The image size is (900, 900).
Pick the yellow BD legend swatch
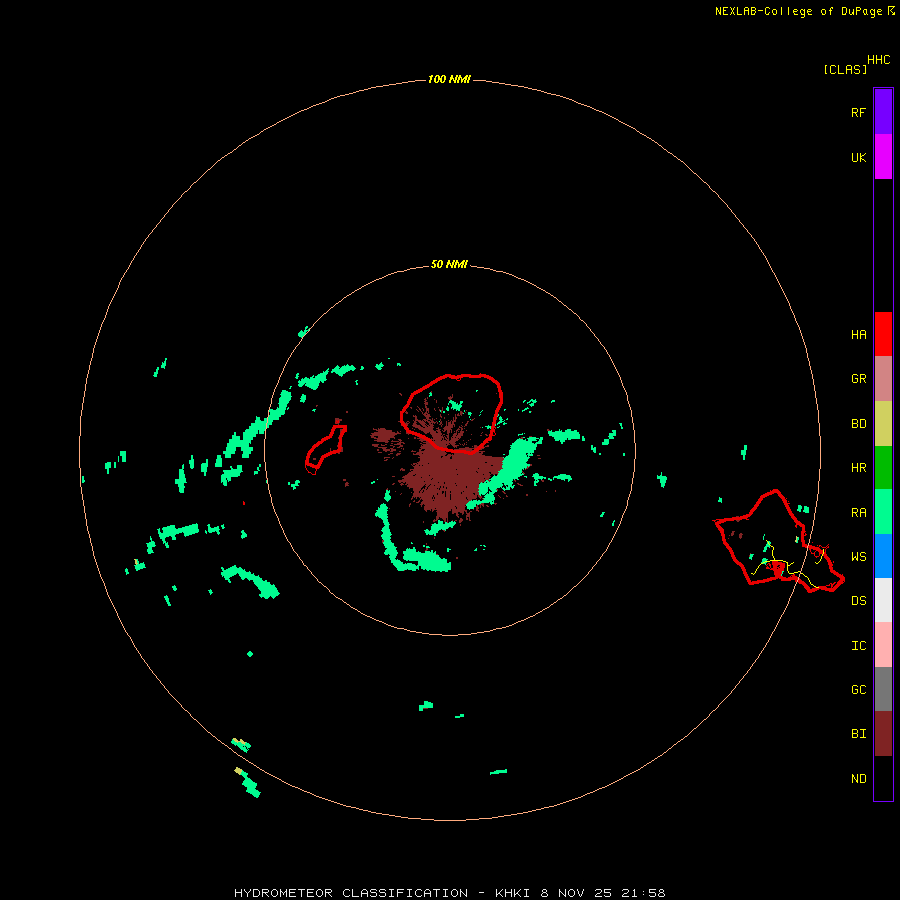[883, 424]
